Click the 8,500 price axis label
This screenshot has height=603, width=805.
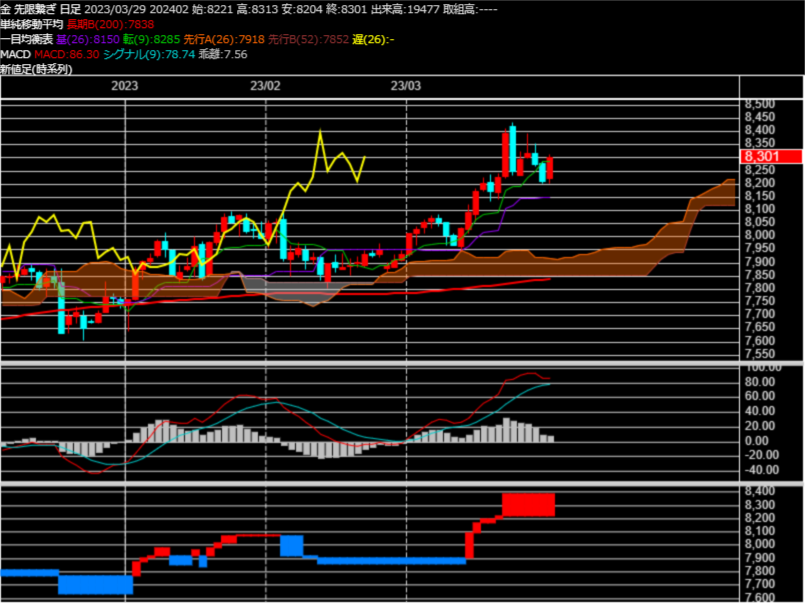(x=760, y=104)
